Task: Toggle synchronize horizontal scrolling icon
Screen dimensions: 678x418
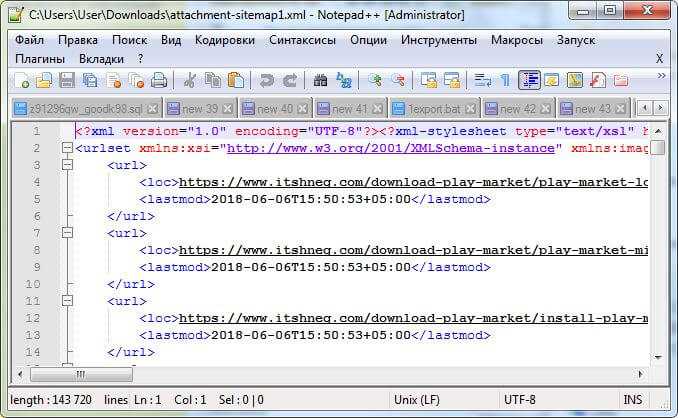Action: point(452,81)
